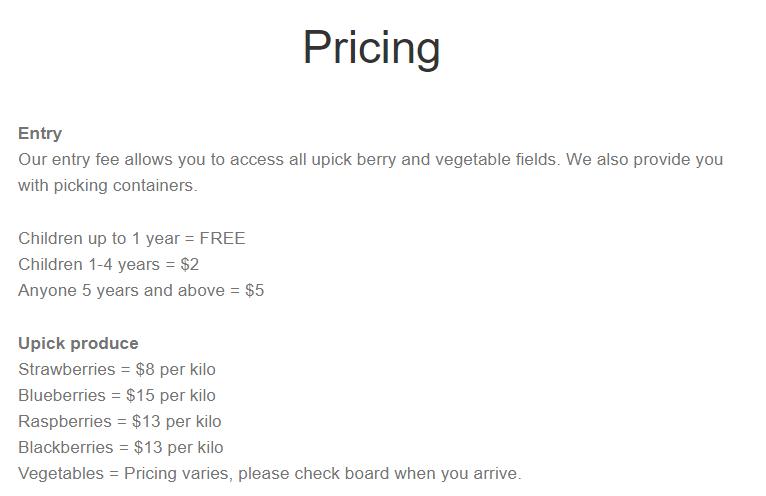Select the Anyone 5 years and above line
Viewport: 766px width, 496px height.
141,290
